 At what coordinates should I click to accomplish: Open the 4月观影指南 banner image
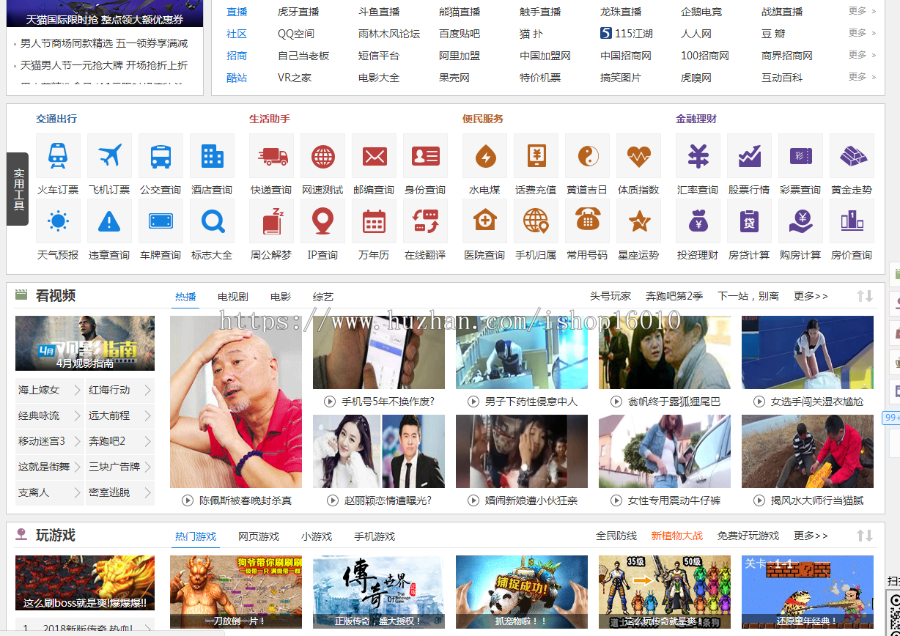[85, 343]
